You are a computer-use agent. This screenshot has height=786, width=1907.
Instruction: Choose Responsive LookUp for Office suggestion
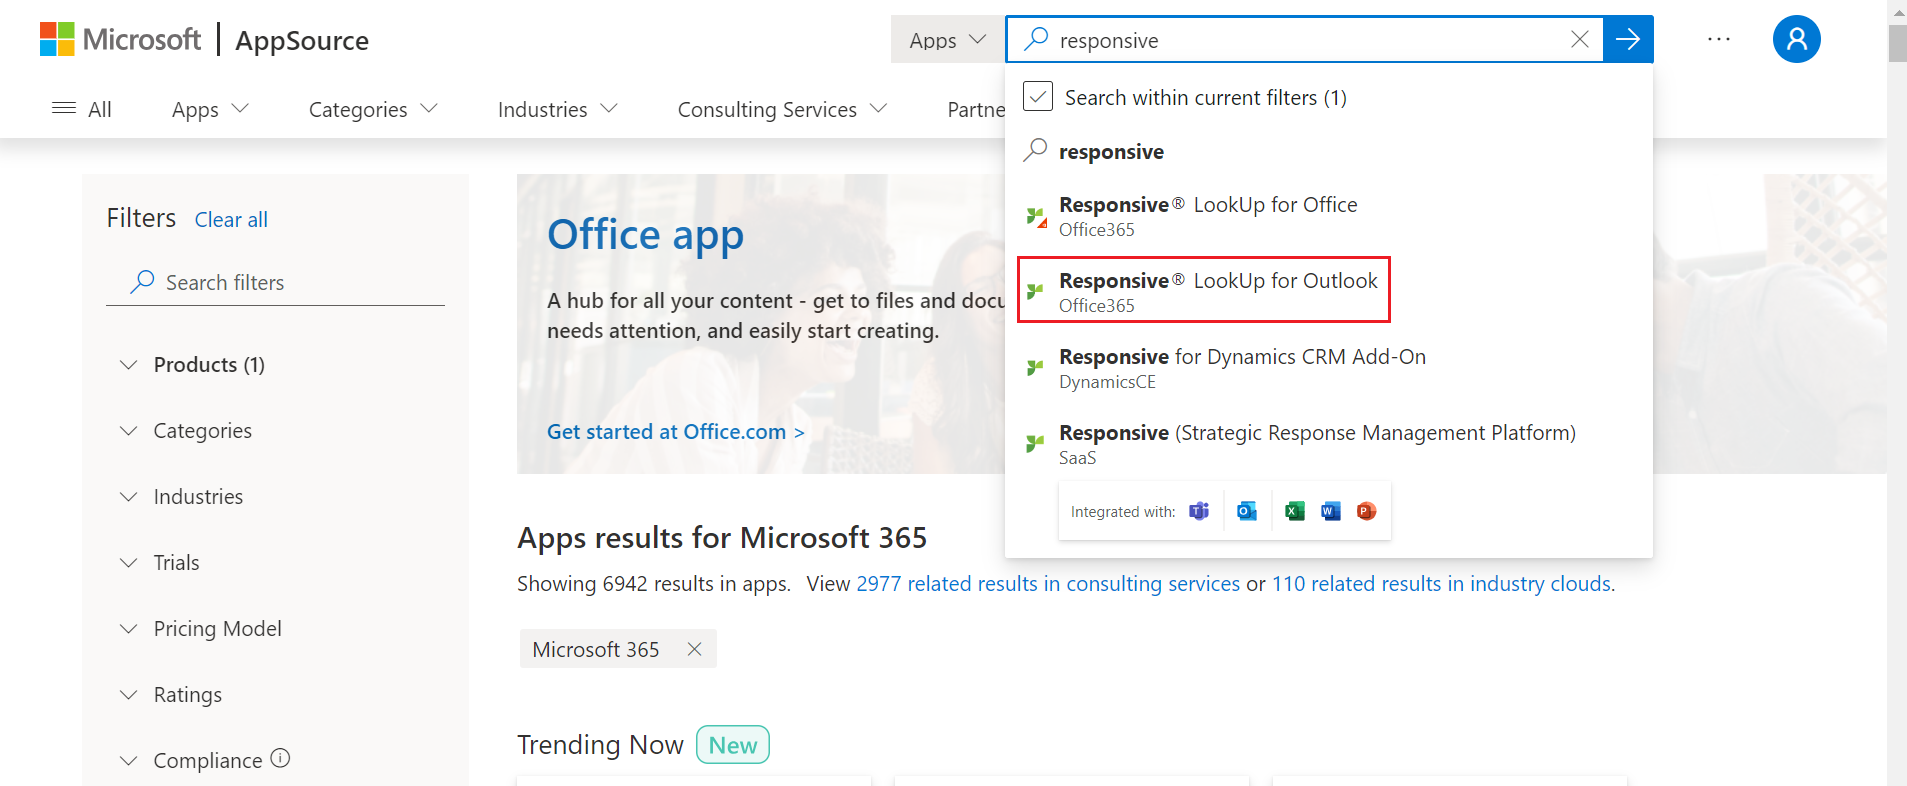tap(1328, 216)
